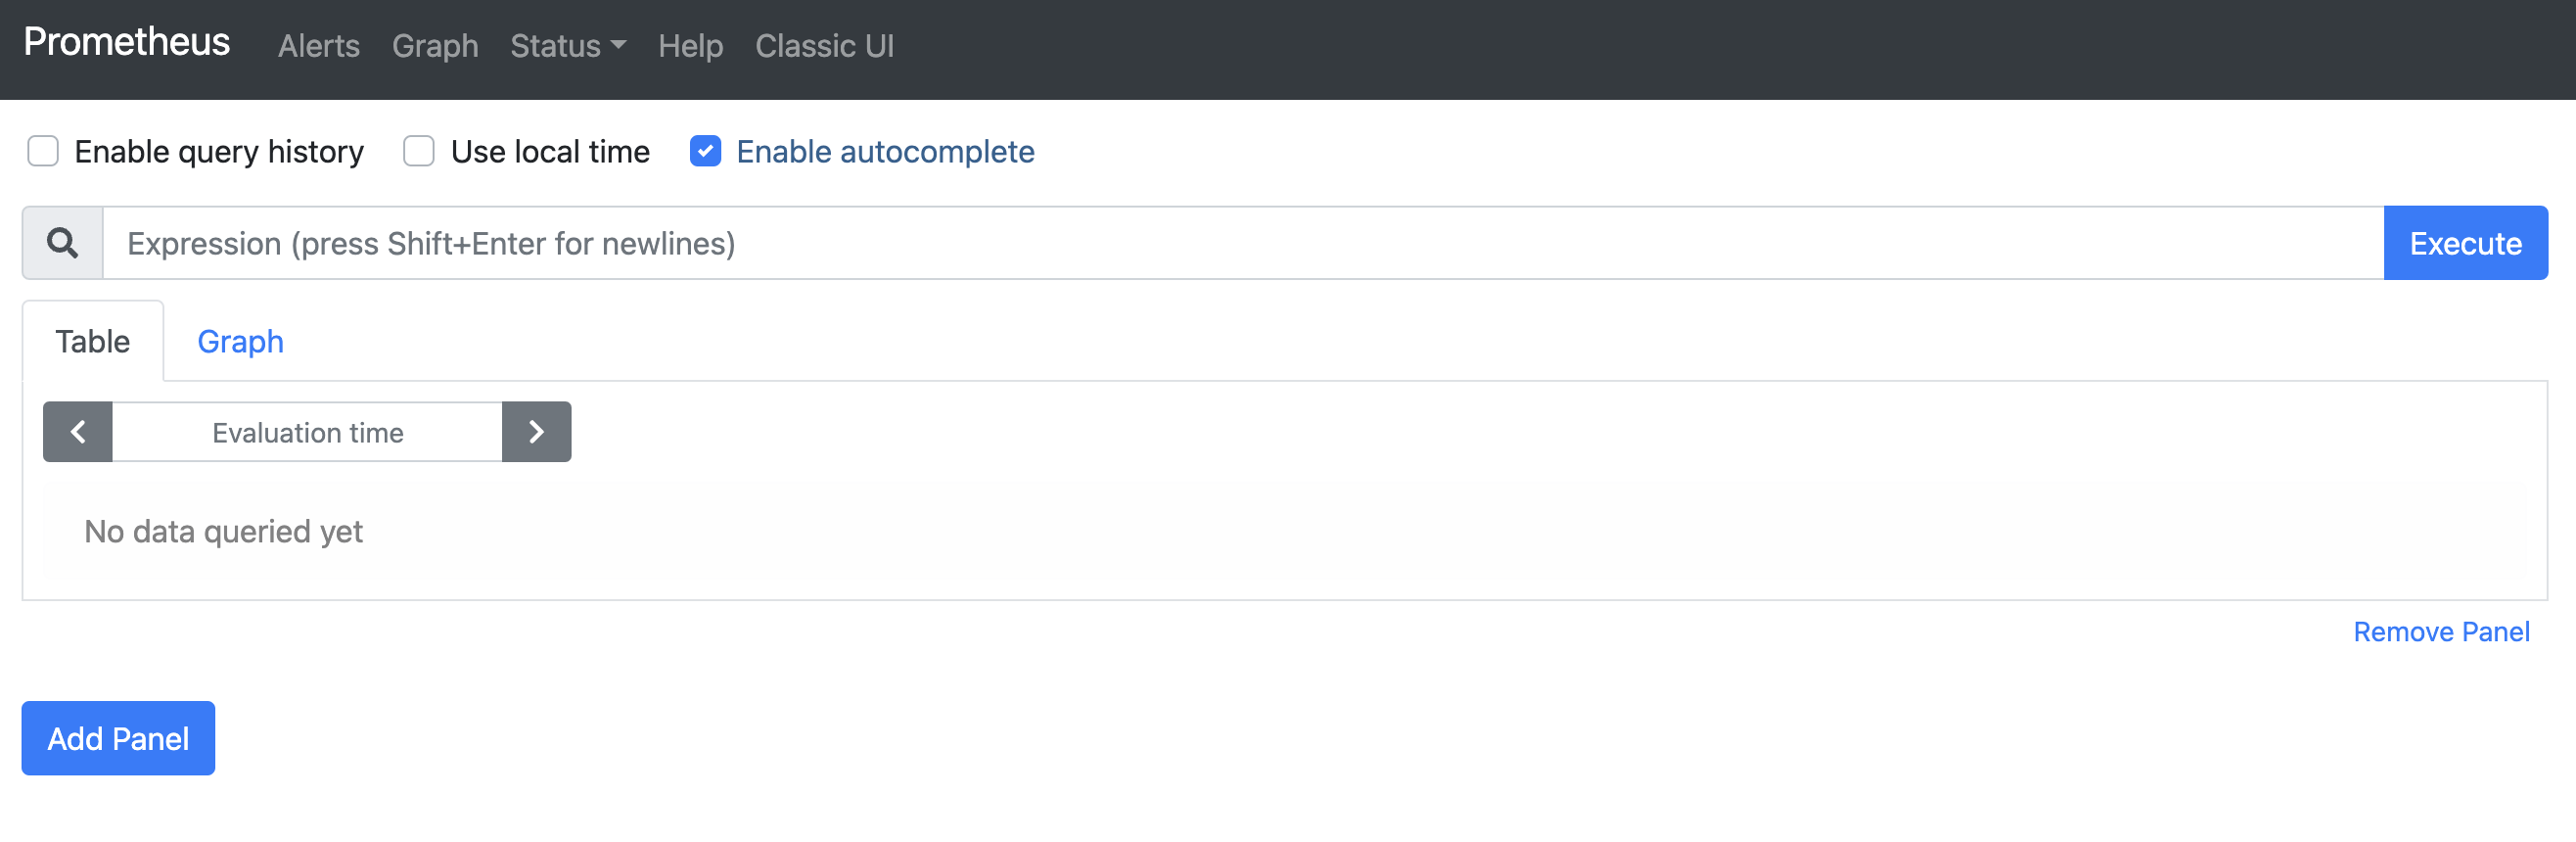The height and width of the screenshot is (842, 2576).
Task: Select the Table tab
Action: pos(92,341)
